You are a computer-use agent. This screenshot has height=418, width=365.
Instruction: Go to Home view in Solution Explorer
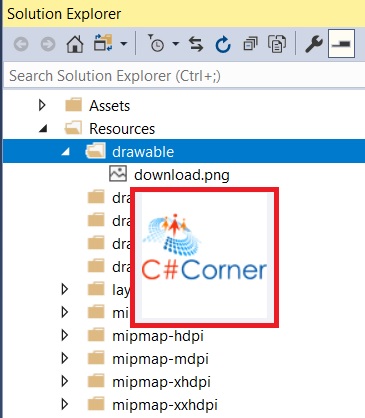[75, 44]
